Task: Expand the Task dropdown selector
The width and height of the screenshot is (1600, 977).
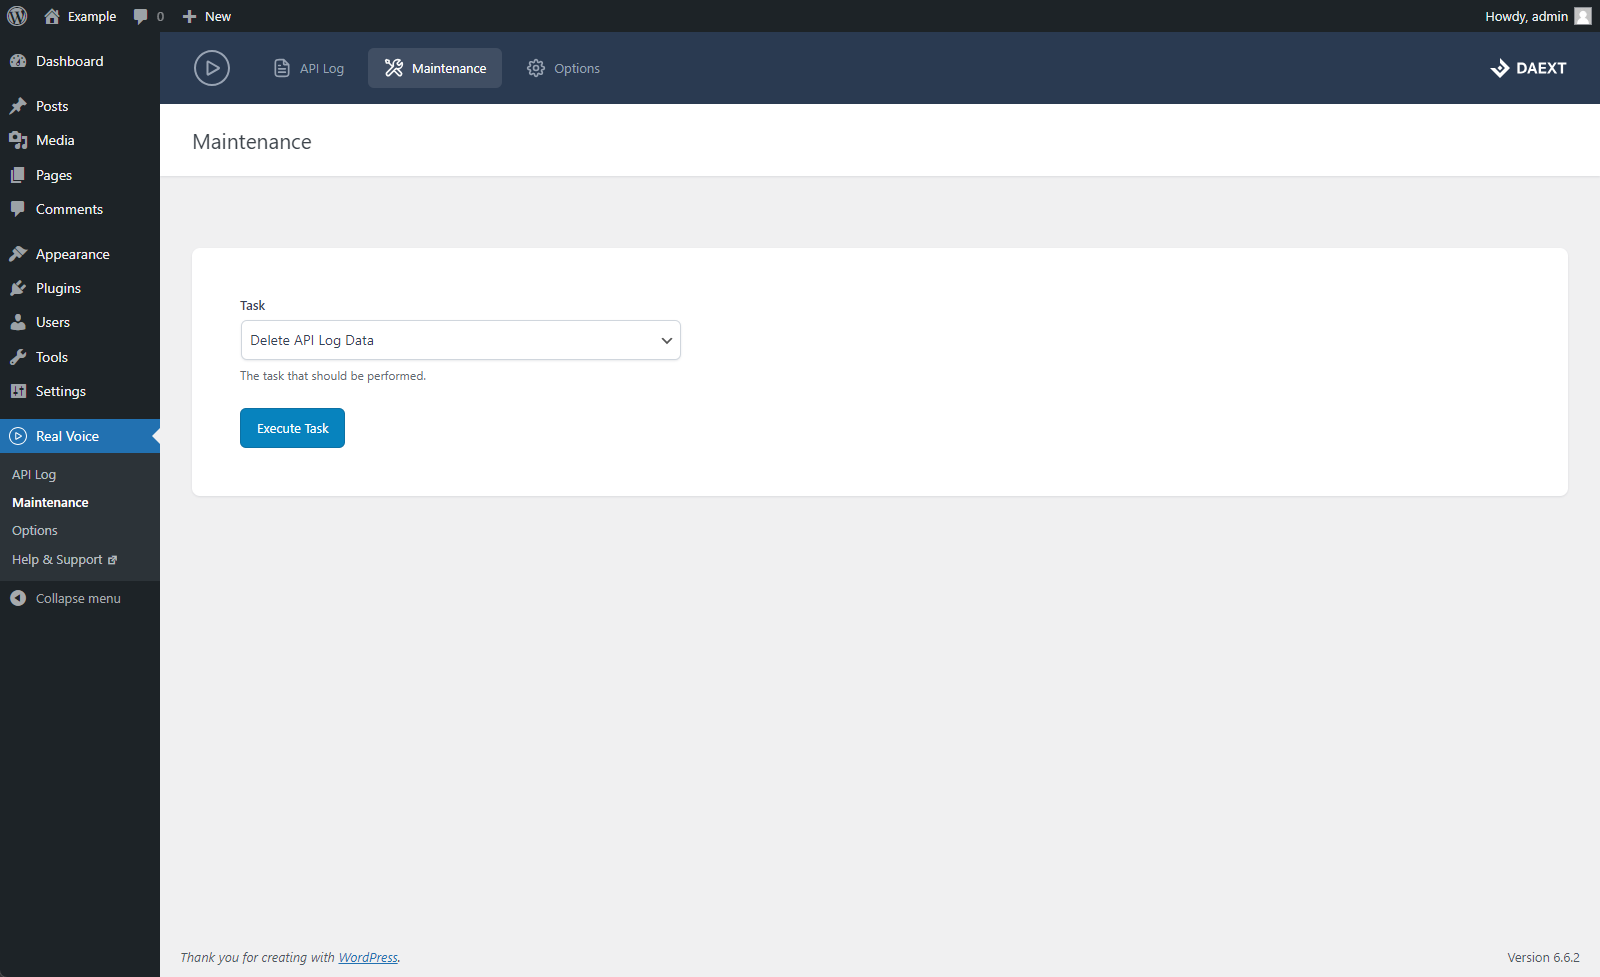Action: tap(460, 340)
